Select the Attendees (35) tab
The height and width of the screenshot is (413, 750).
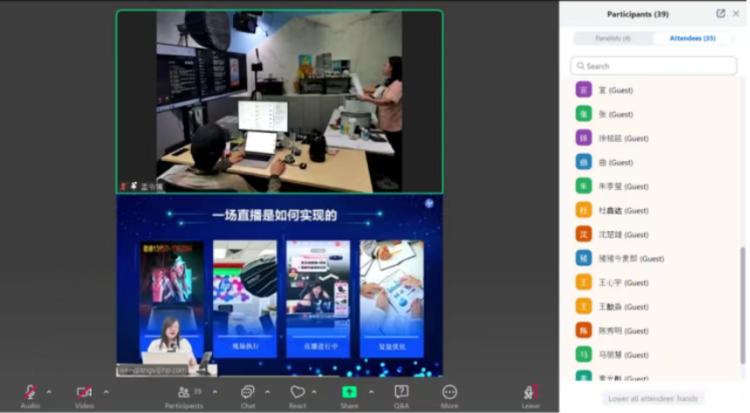tap(695, 38)
